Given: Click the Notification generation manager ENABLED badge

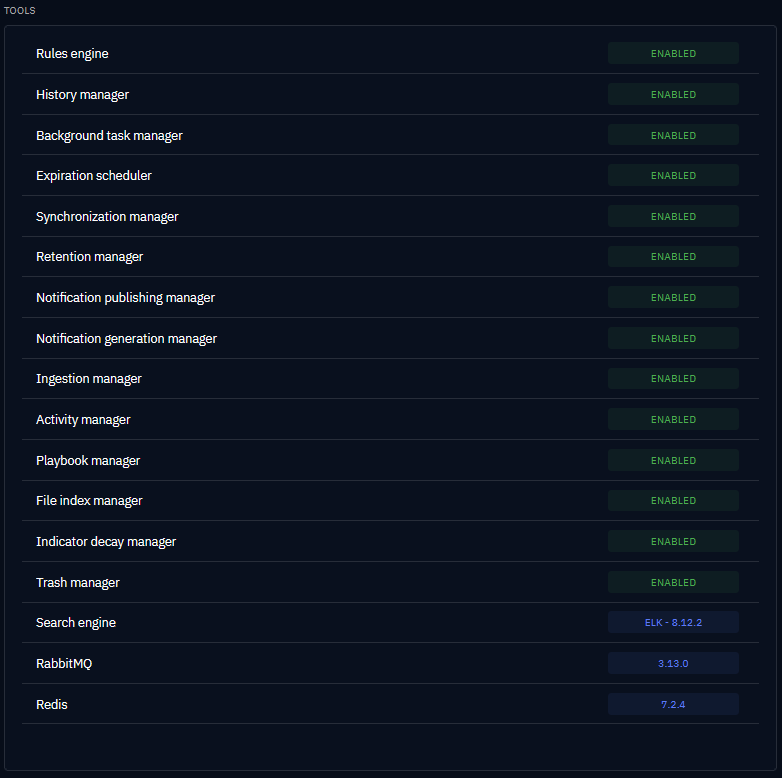Looking at the screenshot, I should coord(673,338).
